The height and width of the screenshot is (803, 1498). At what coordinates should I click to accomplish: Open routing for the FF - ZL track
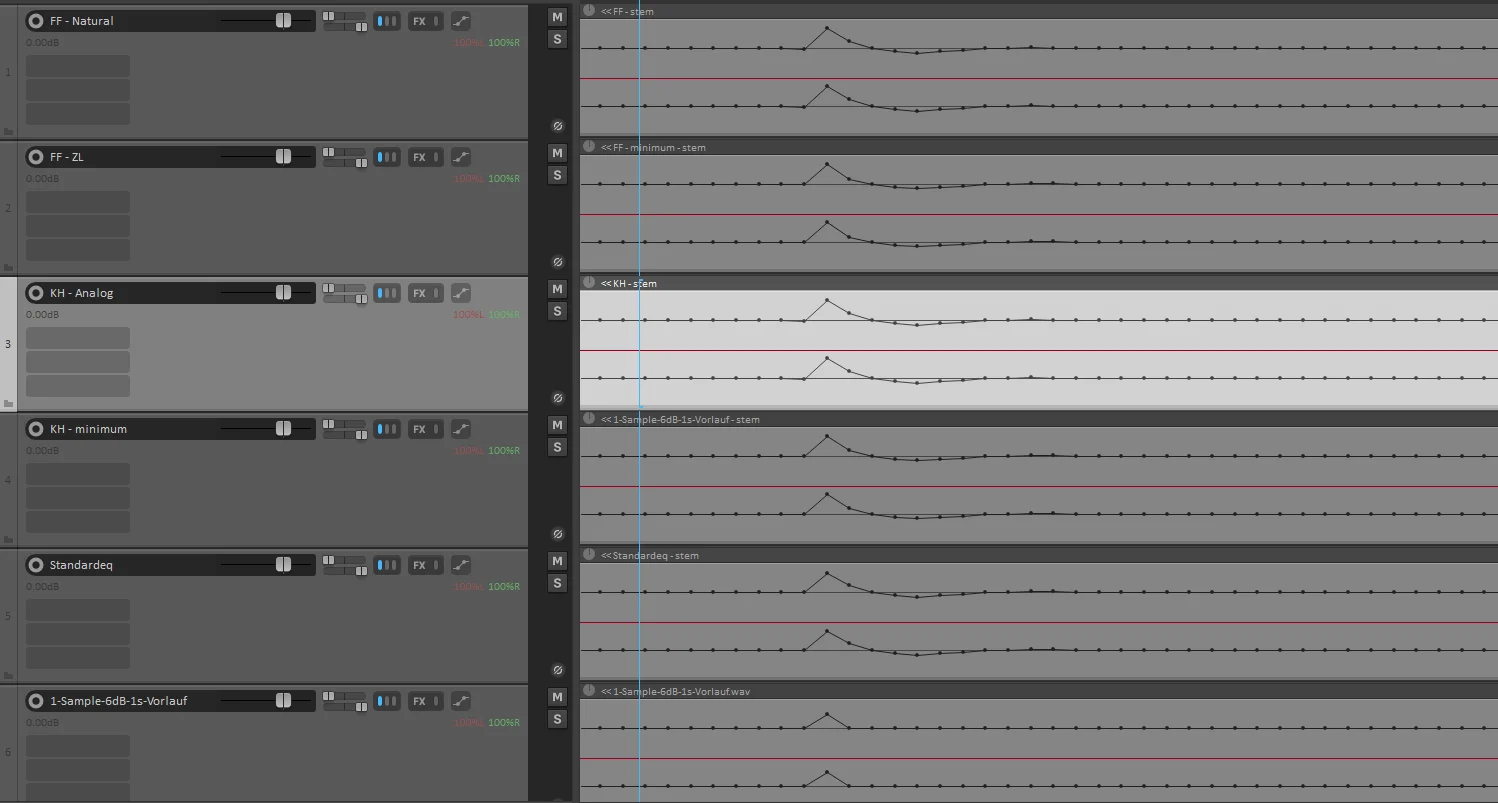(387, 157)
